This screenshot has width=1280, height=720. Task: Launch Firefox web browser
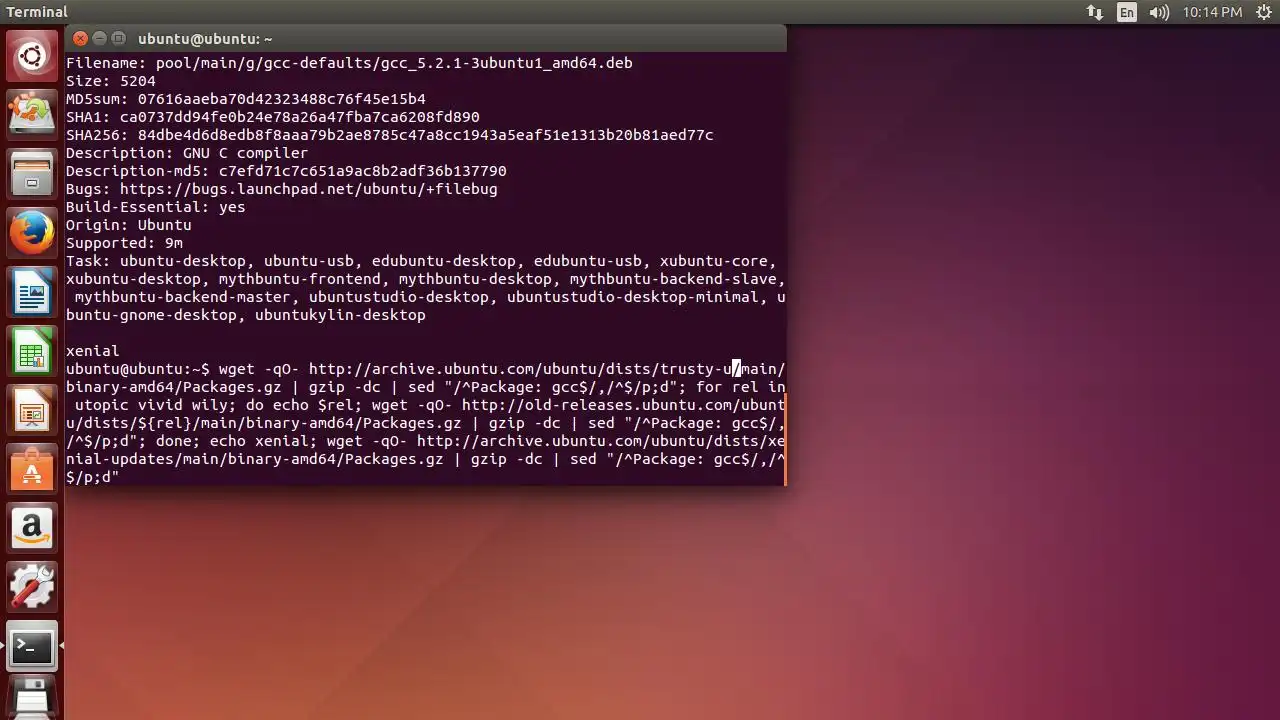point(32,233)
